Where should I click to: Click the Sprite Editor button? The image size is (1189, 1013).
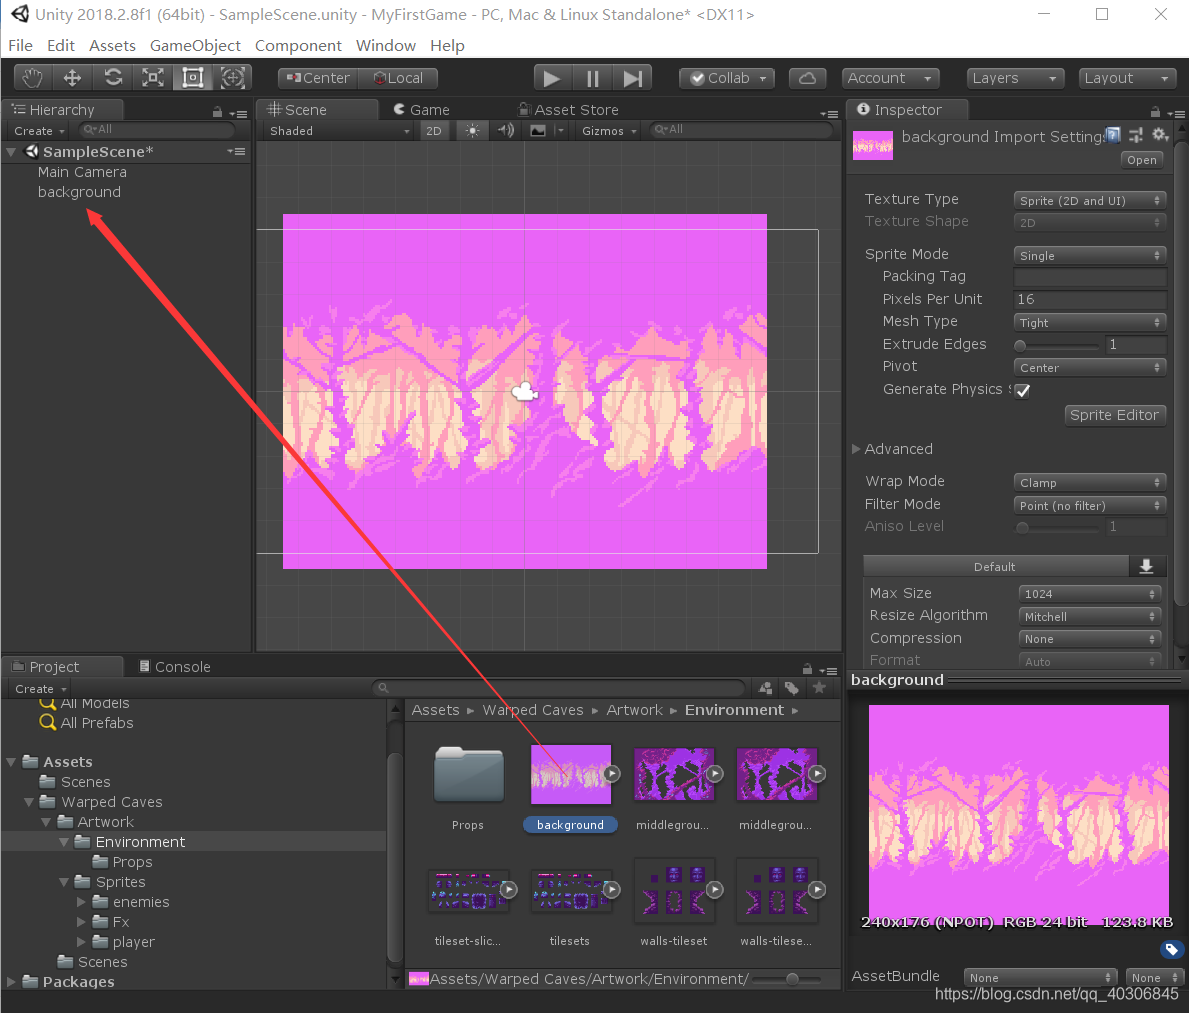pos(1114,415)
